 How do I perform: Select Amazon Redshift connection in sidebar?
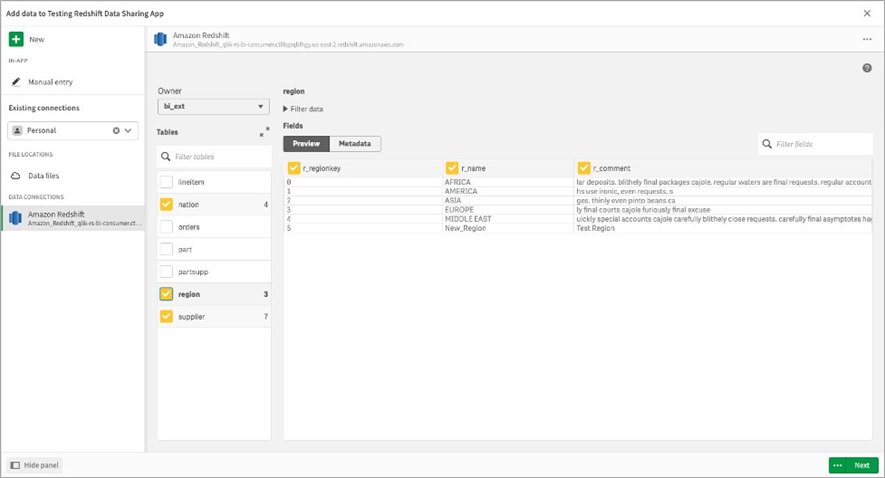[x=73, y=218]
